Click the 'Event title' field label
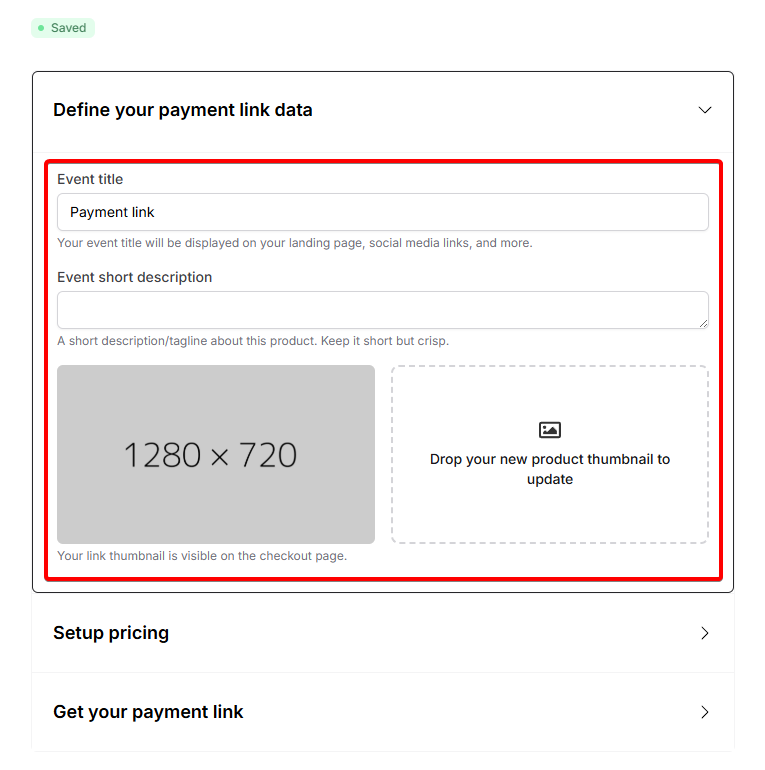The height and width of the screenshot is (770, 765). [x=90, y=179]
